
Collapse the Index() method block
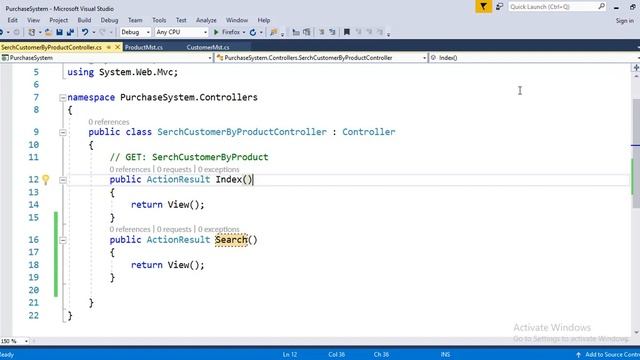click(62, 180)
